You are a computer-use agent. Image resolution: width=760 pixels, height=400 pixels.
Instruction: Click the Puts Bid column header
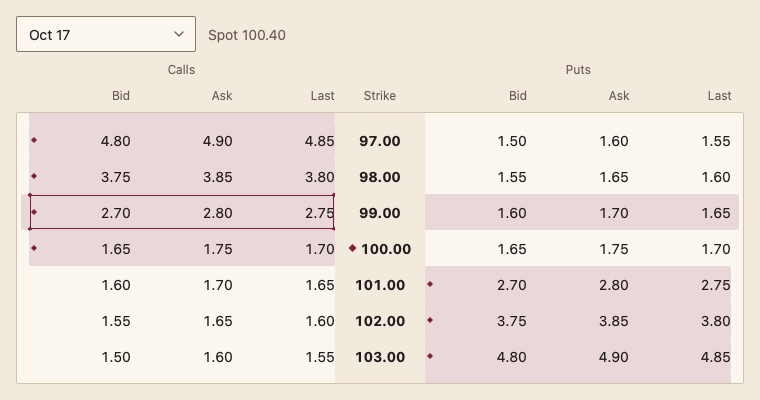518,96
